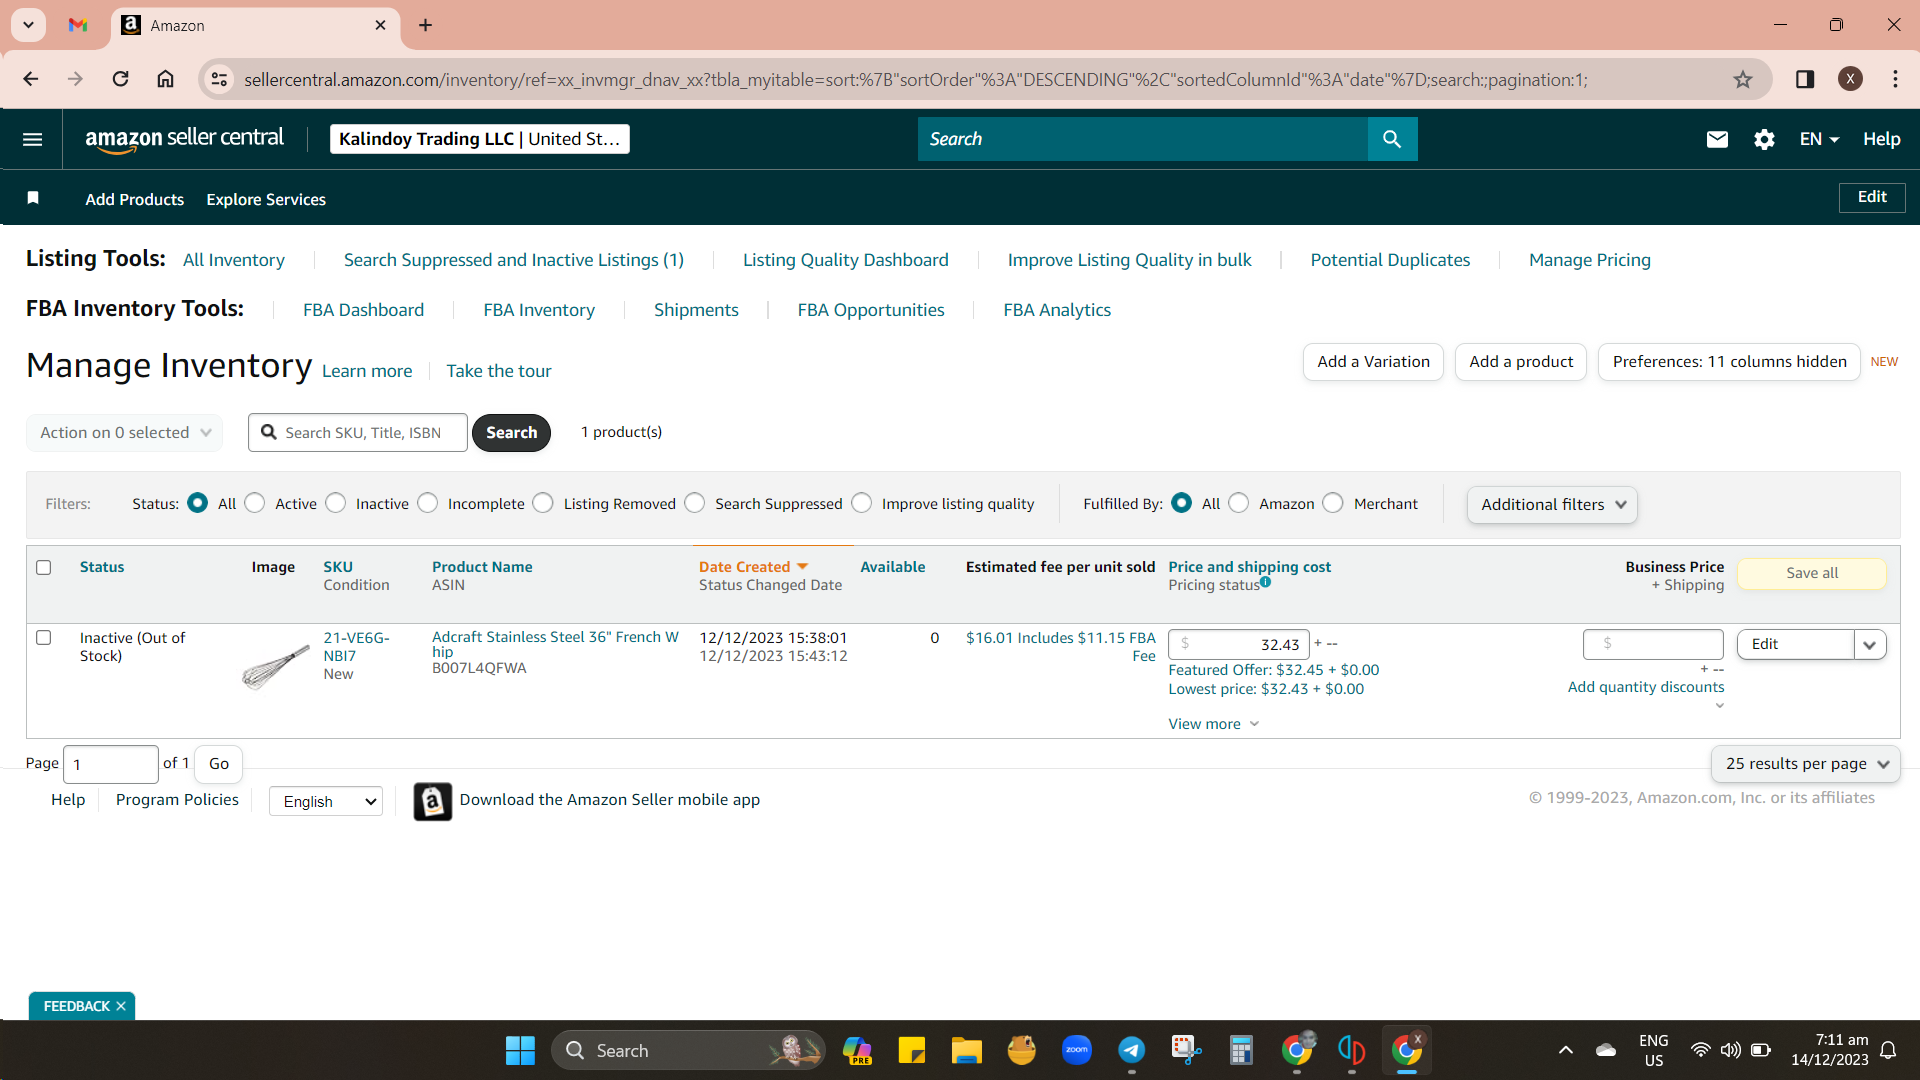Select the Incomplete status filter
Viewport: 1920px width, 1080px height.
[428, 503]
